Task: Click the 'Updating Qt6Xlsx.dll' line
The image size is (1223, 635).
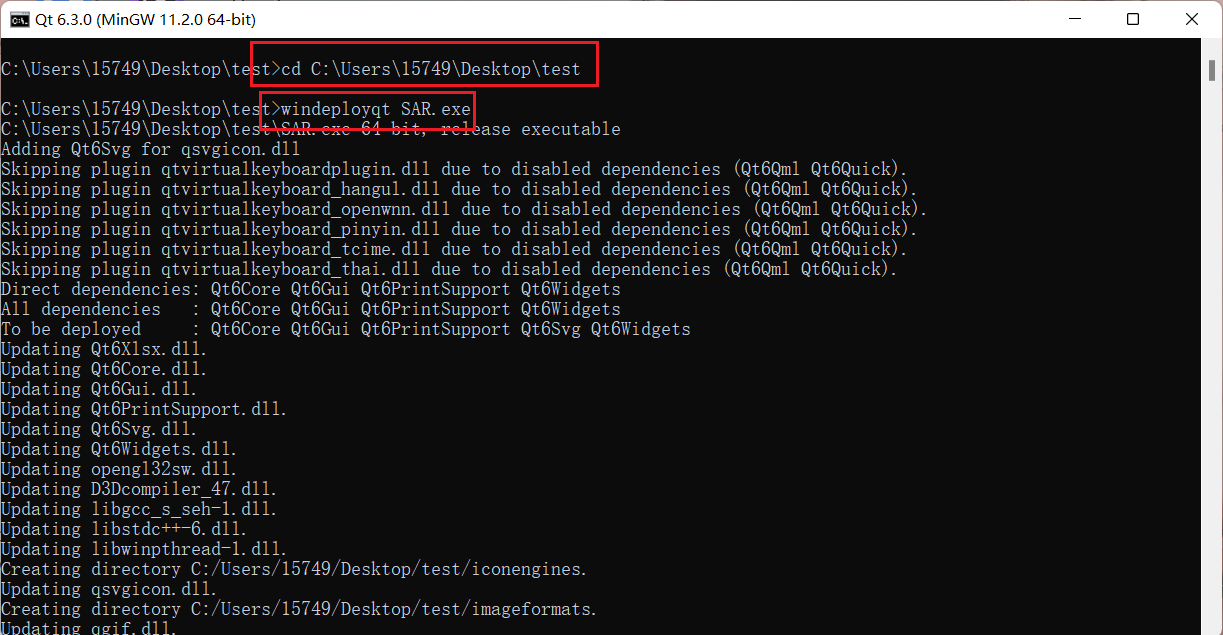Action: coord(104,349)
